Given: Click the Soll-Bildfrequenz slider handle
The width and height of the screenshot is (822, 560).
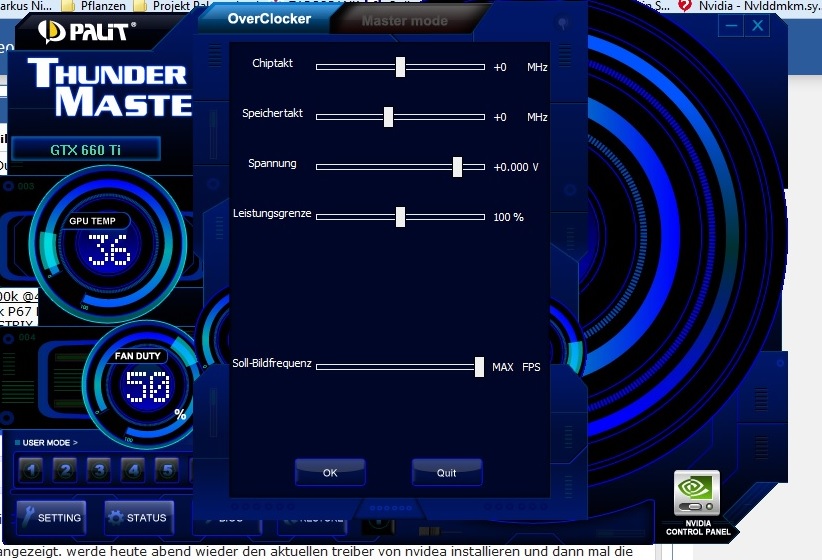Looking at the screenshot, I should click(x=479, y=367).
